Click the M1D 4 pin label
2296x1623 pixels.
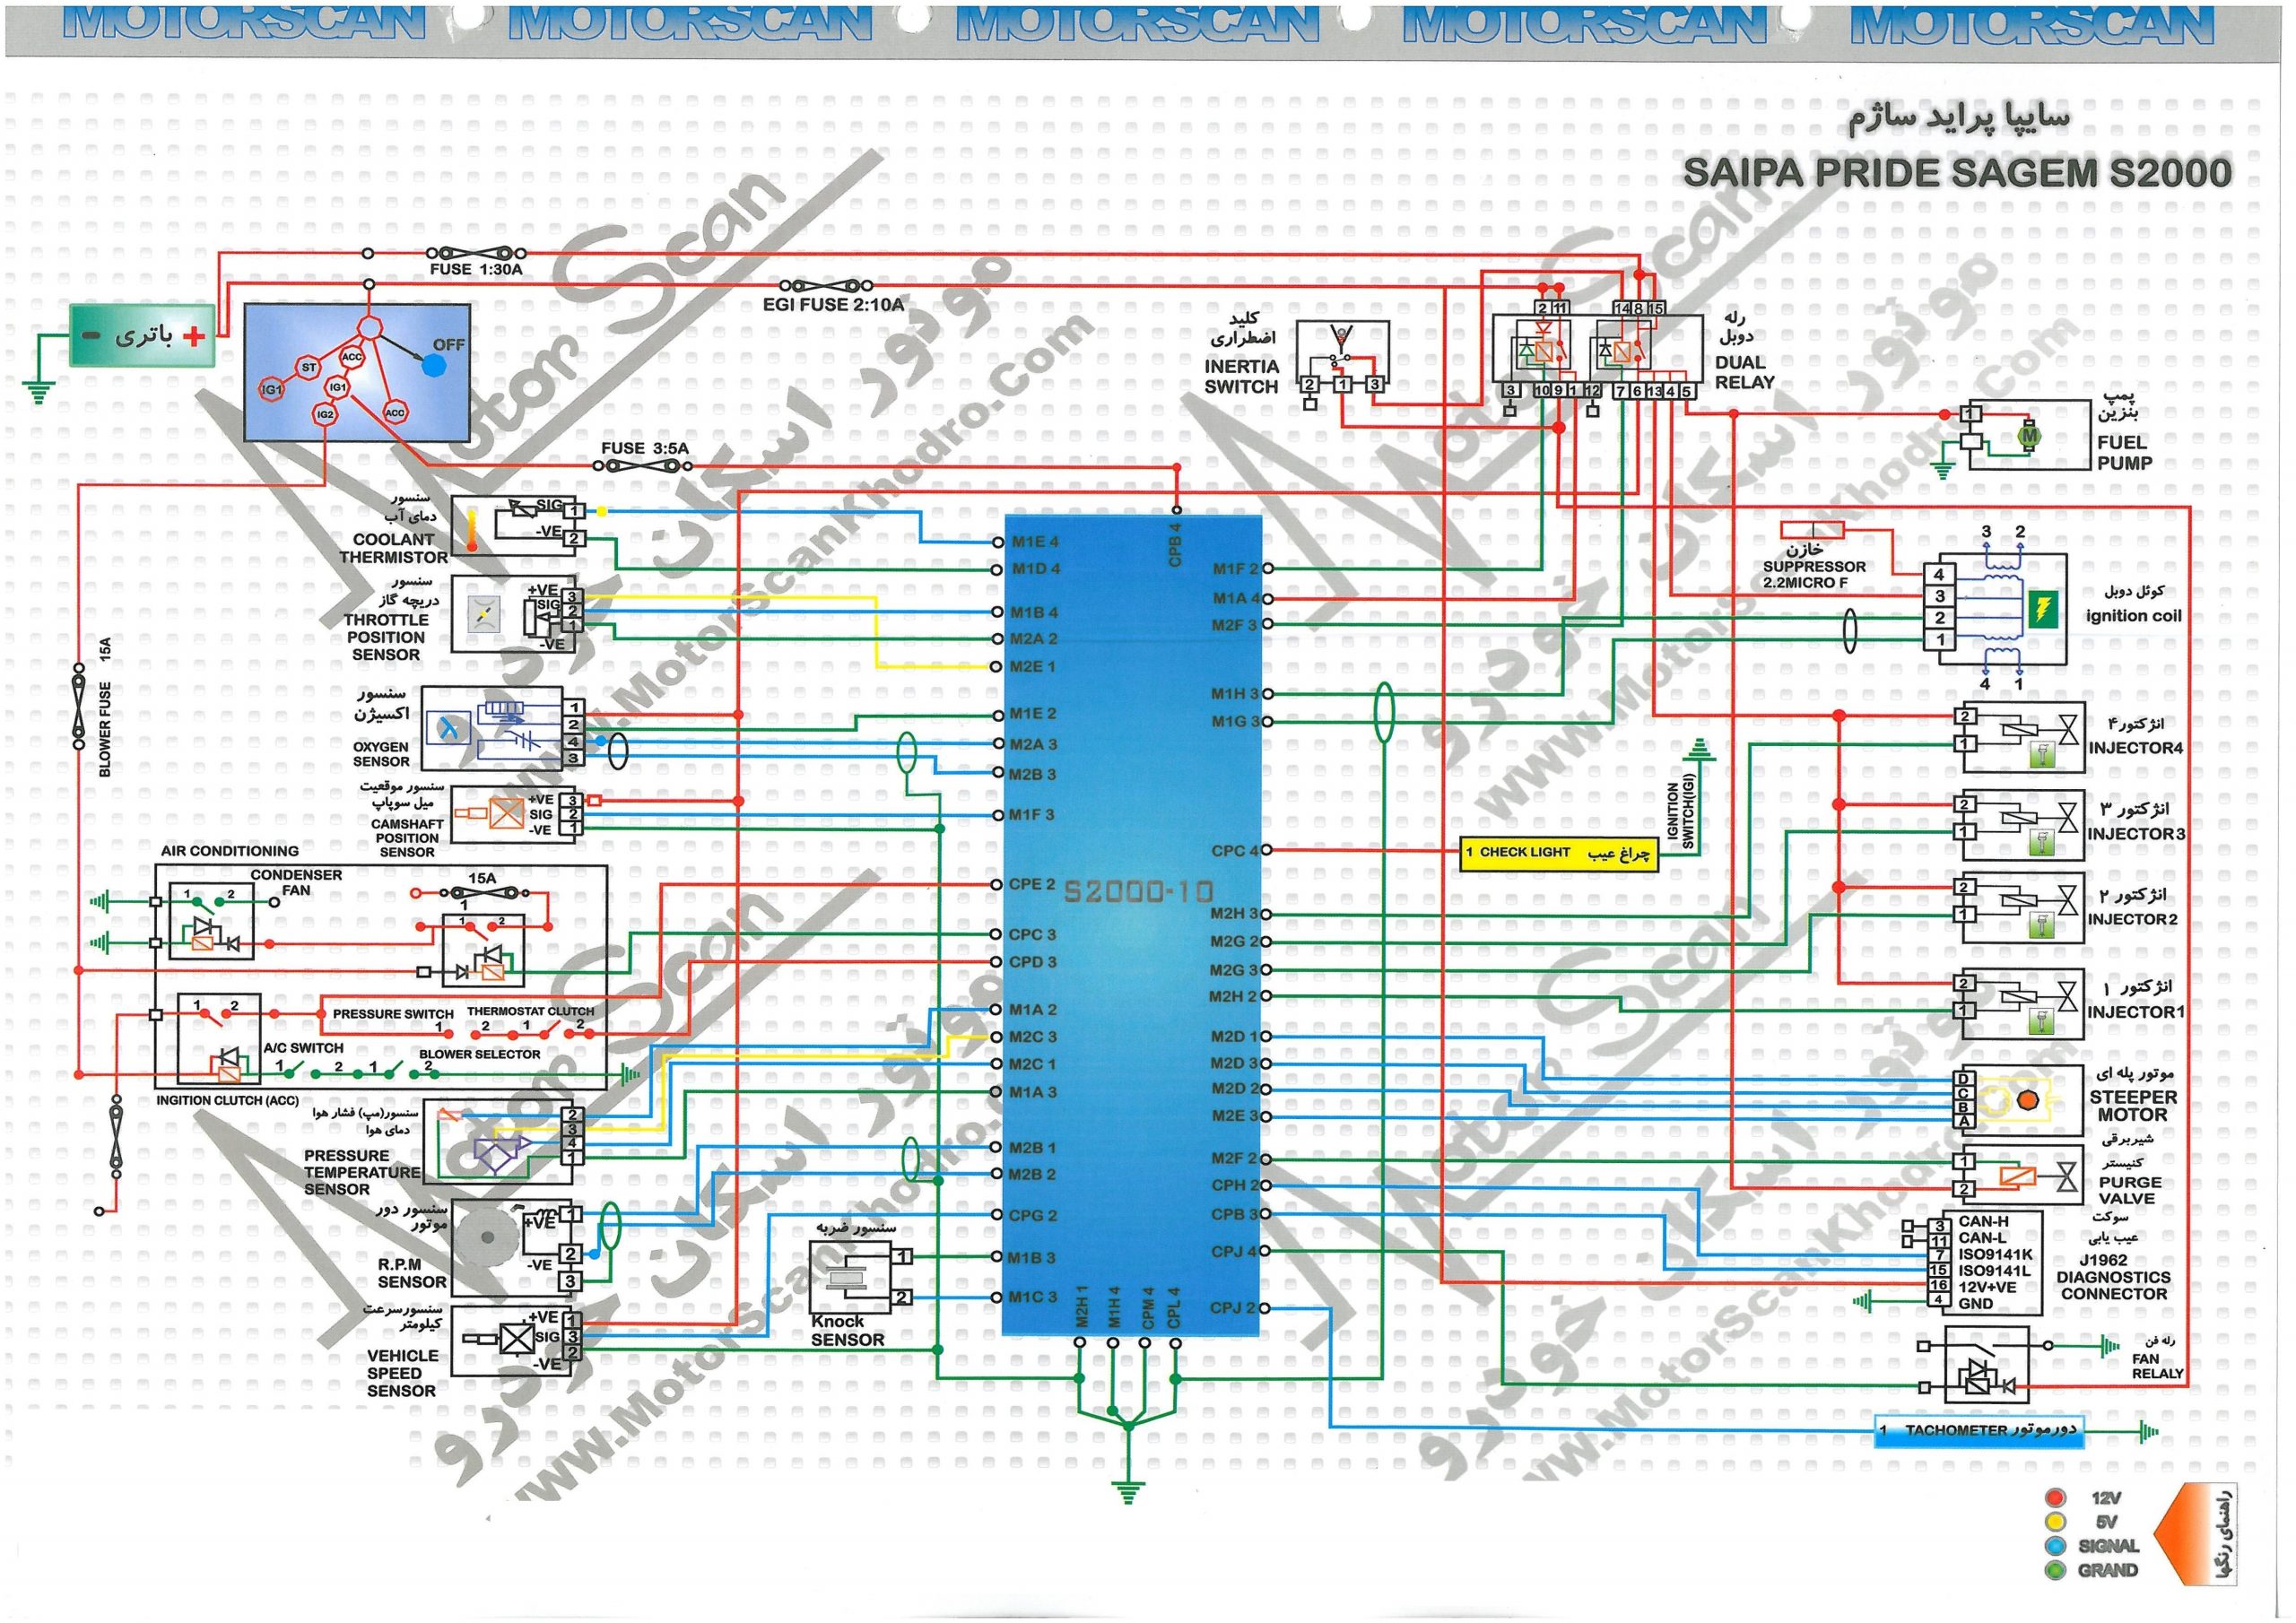(1035, 569)
